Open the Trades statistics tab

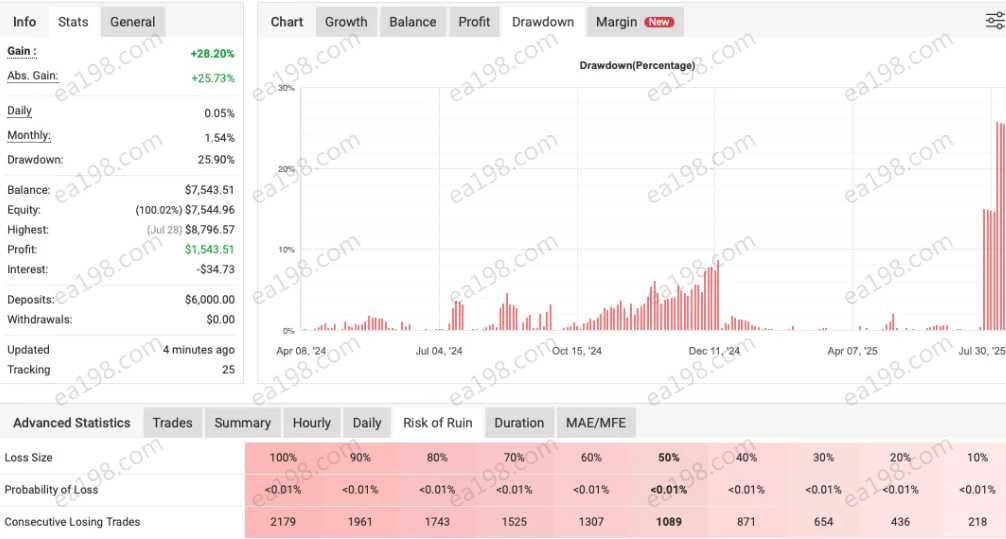point(172,423)
